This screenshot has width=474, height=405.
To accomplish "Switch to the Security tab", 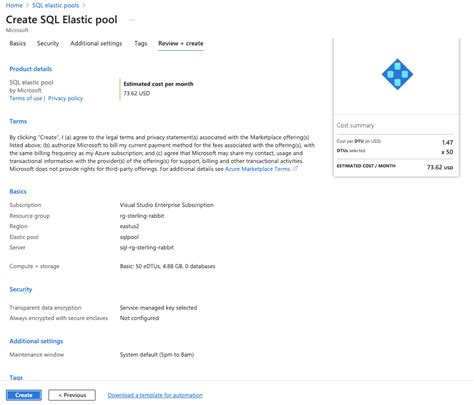I will coord(48,43).
